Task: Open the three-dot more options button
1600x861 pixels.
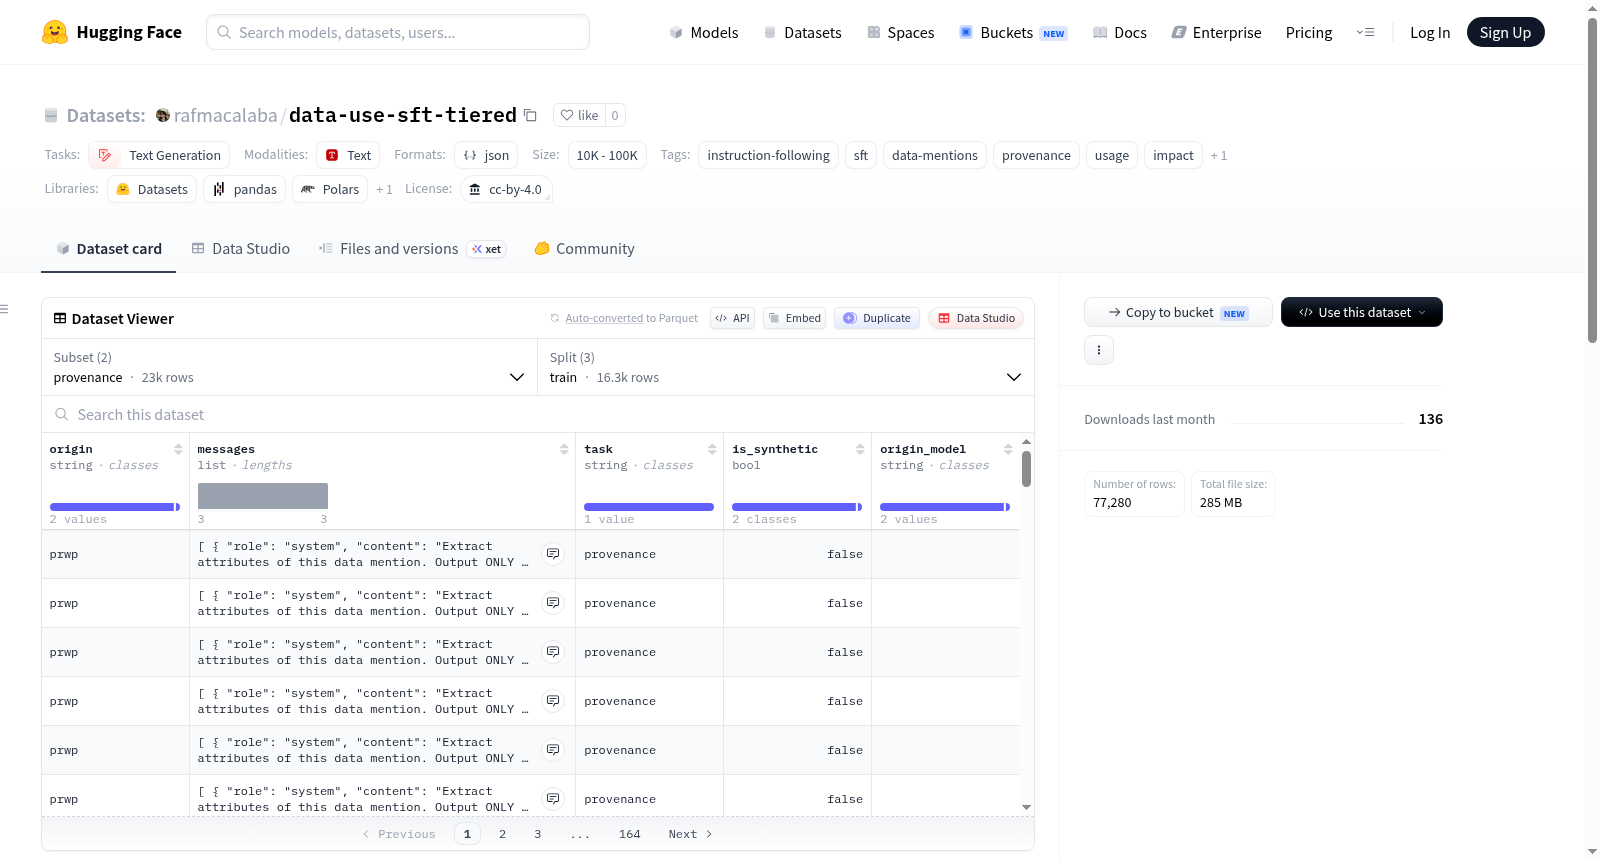Action: coord(1099,350)
